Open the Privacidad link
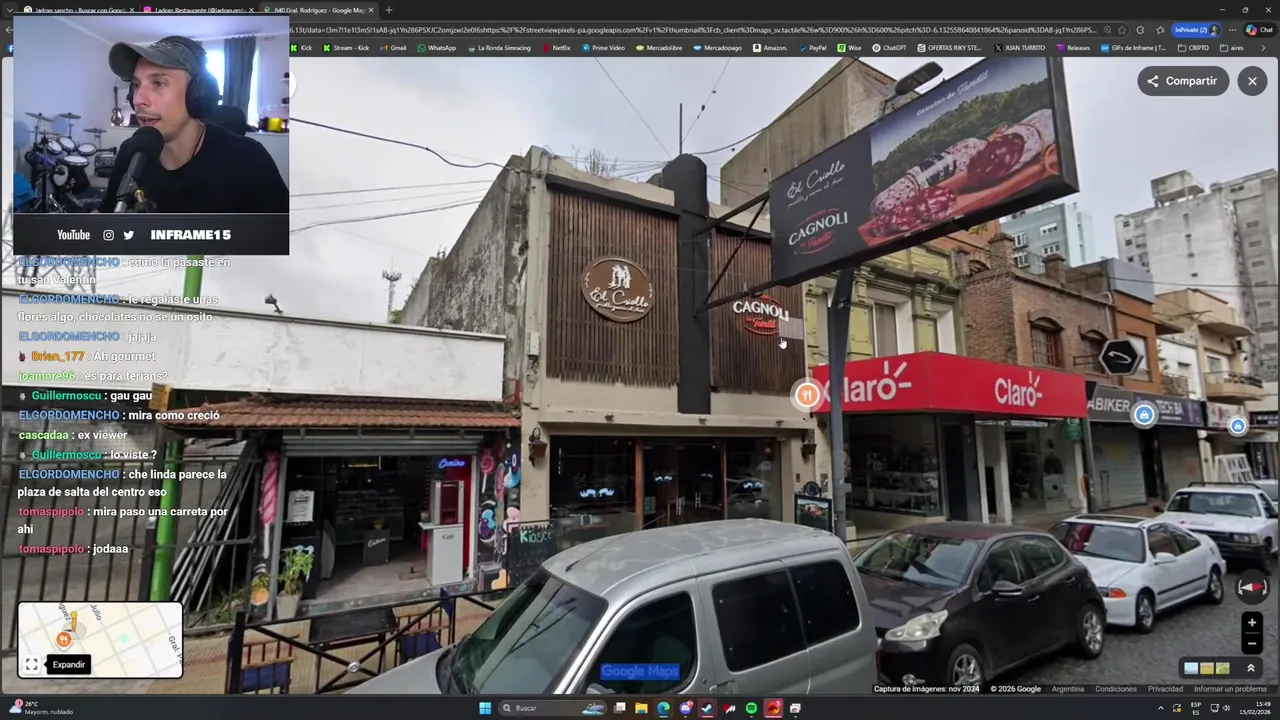Viewport: 1280px width, 720px height. click(1165, 689)
